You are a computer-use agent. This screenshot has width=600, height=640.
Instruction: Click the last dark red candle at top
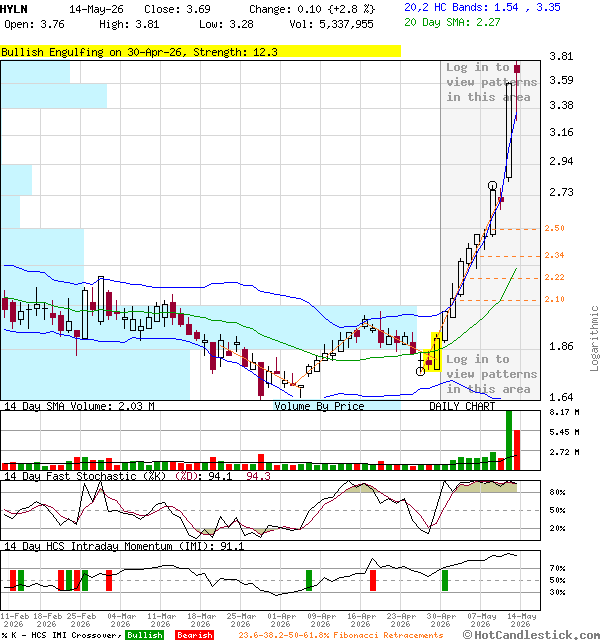[x=517, y=69]
